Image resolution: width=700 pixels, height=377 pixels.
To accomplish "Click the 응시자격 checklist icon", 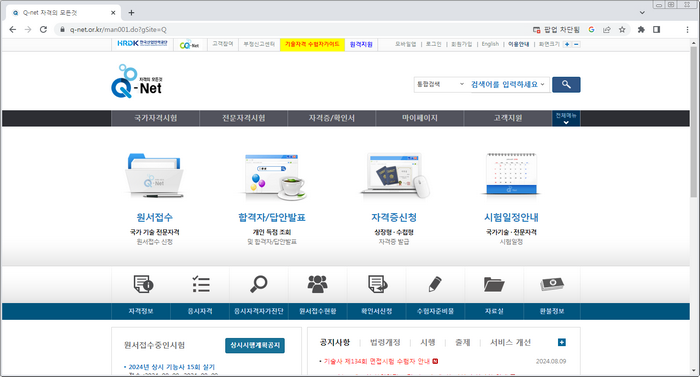I will tap(201, 284).
